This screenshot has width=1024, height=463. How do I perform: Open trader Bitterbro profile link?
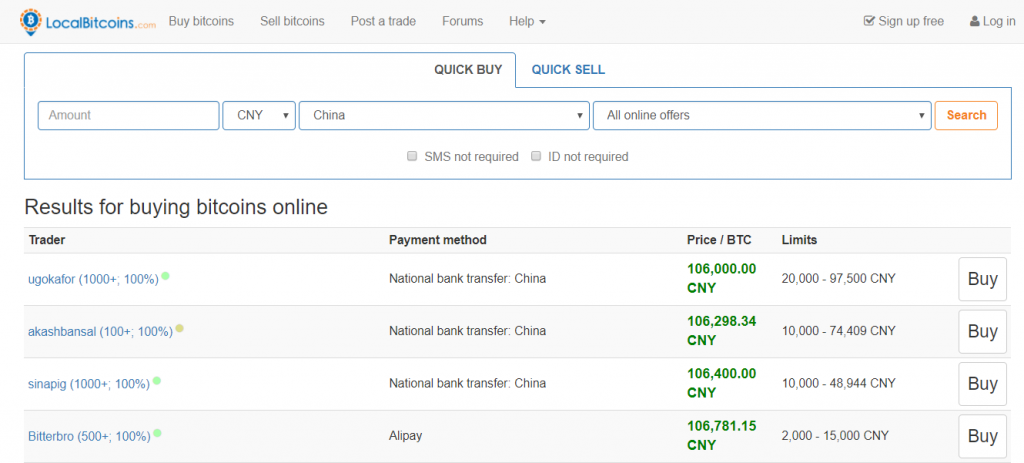click(x=89, y=436)
